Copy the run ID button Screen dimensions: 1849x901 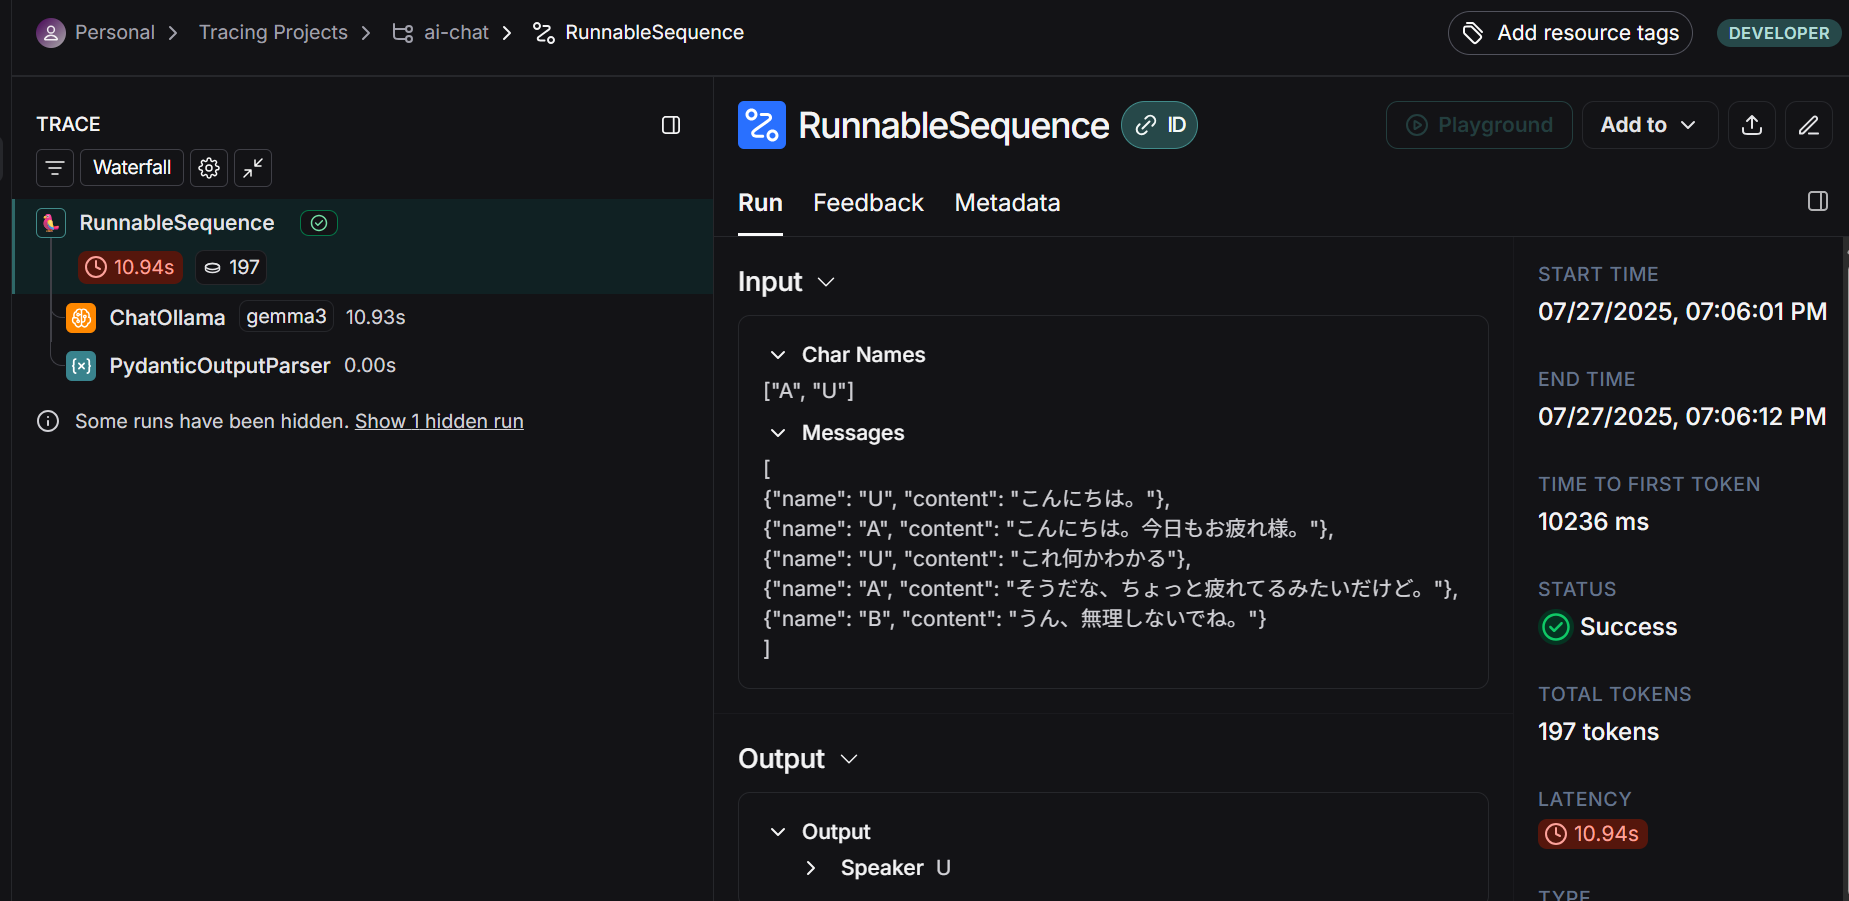1160,125
